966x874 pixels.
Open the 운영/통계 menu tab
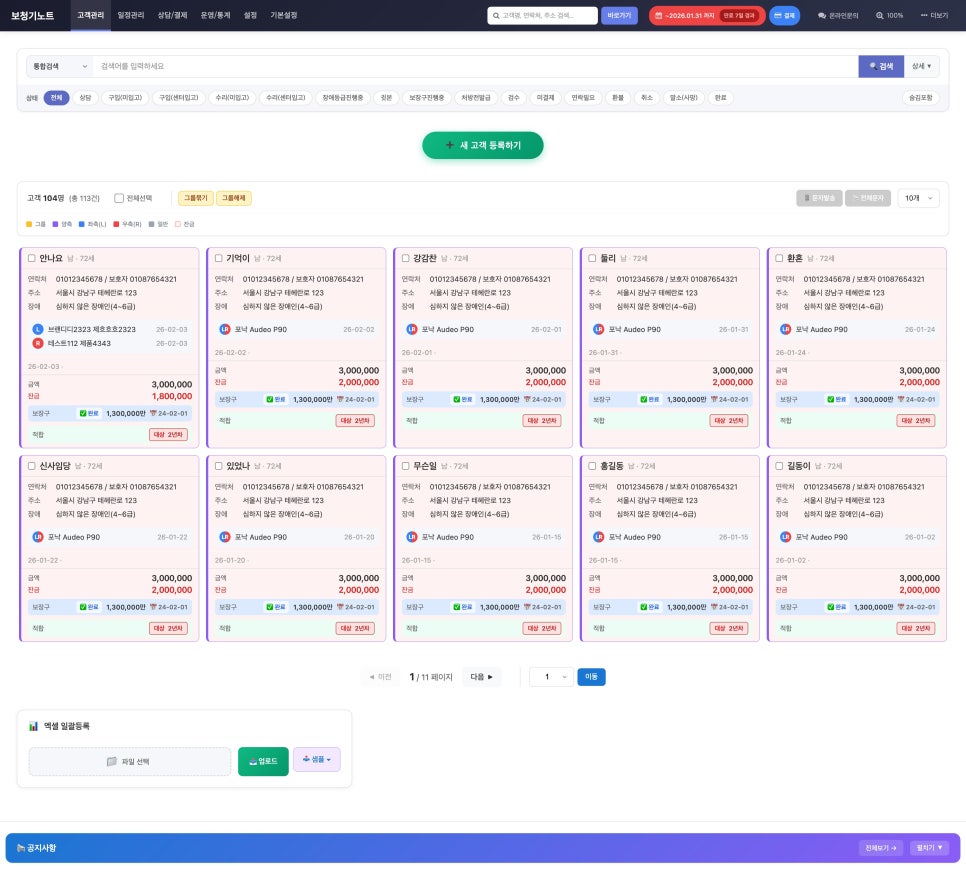pos(215,16)
